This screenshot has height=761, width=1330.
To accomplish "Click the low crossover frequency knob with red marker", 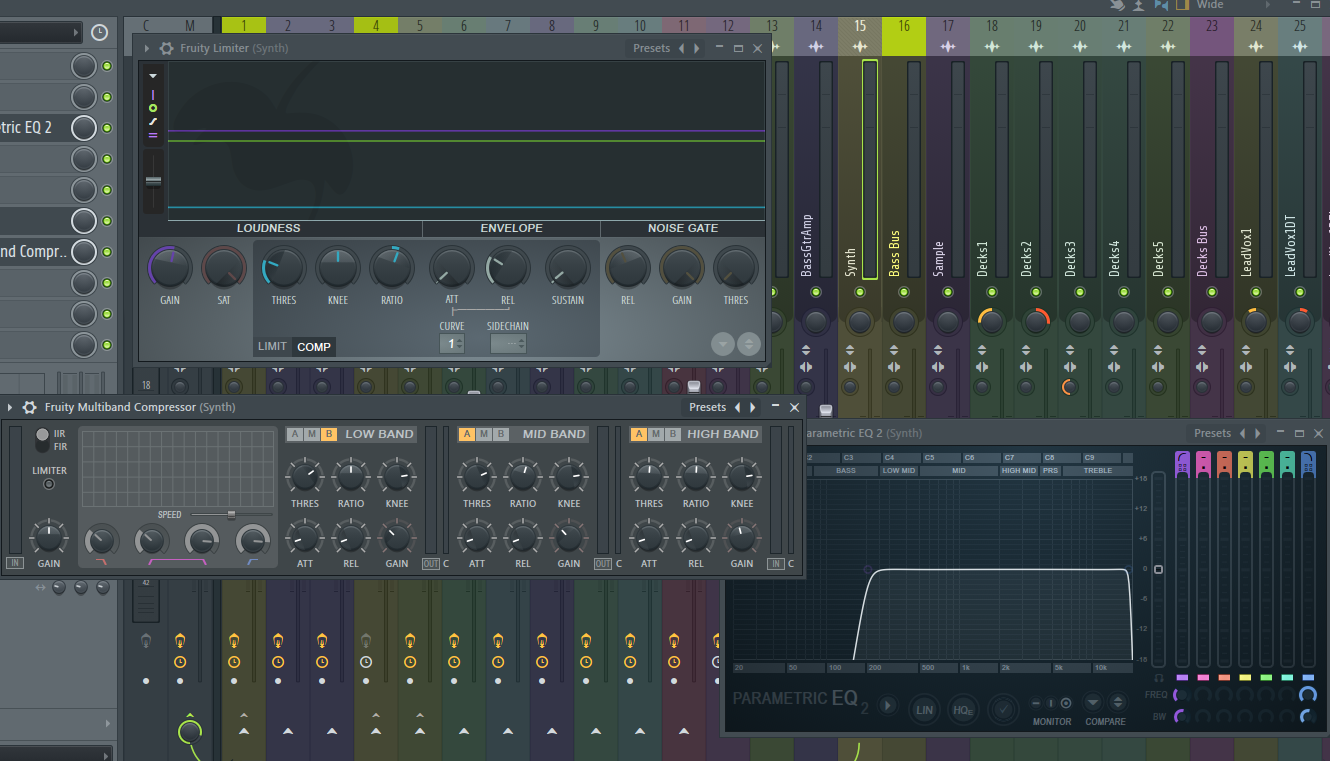I will click(x=100, y=541).
